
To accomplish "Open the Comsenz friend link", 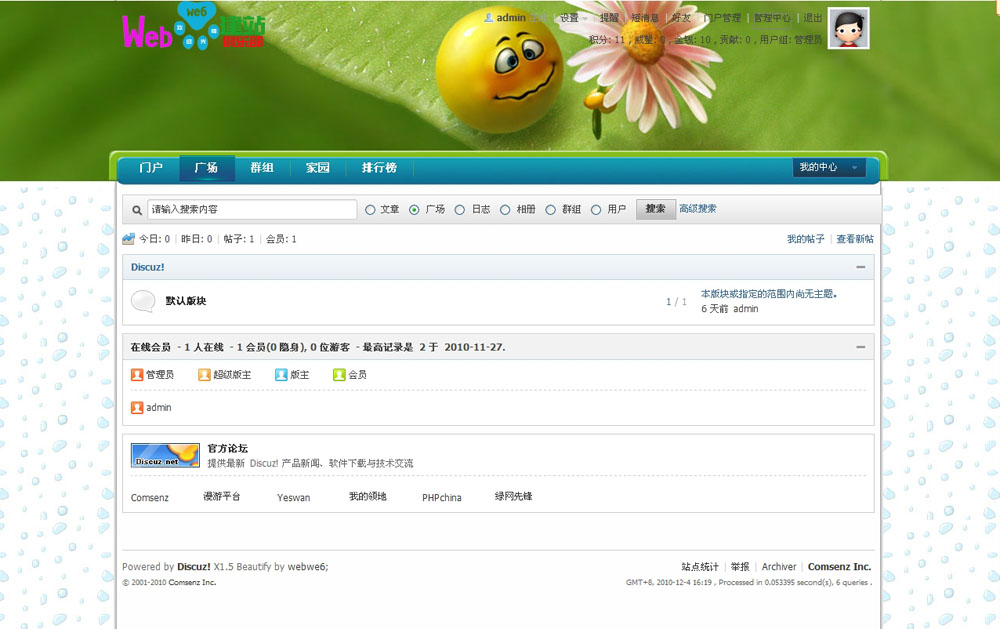I will click(150, 498).
